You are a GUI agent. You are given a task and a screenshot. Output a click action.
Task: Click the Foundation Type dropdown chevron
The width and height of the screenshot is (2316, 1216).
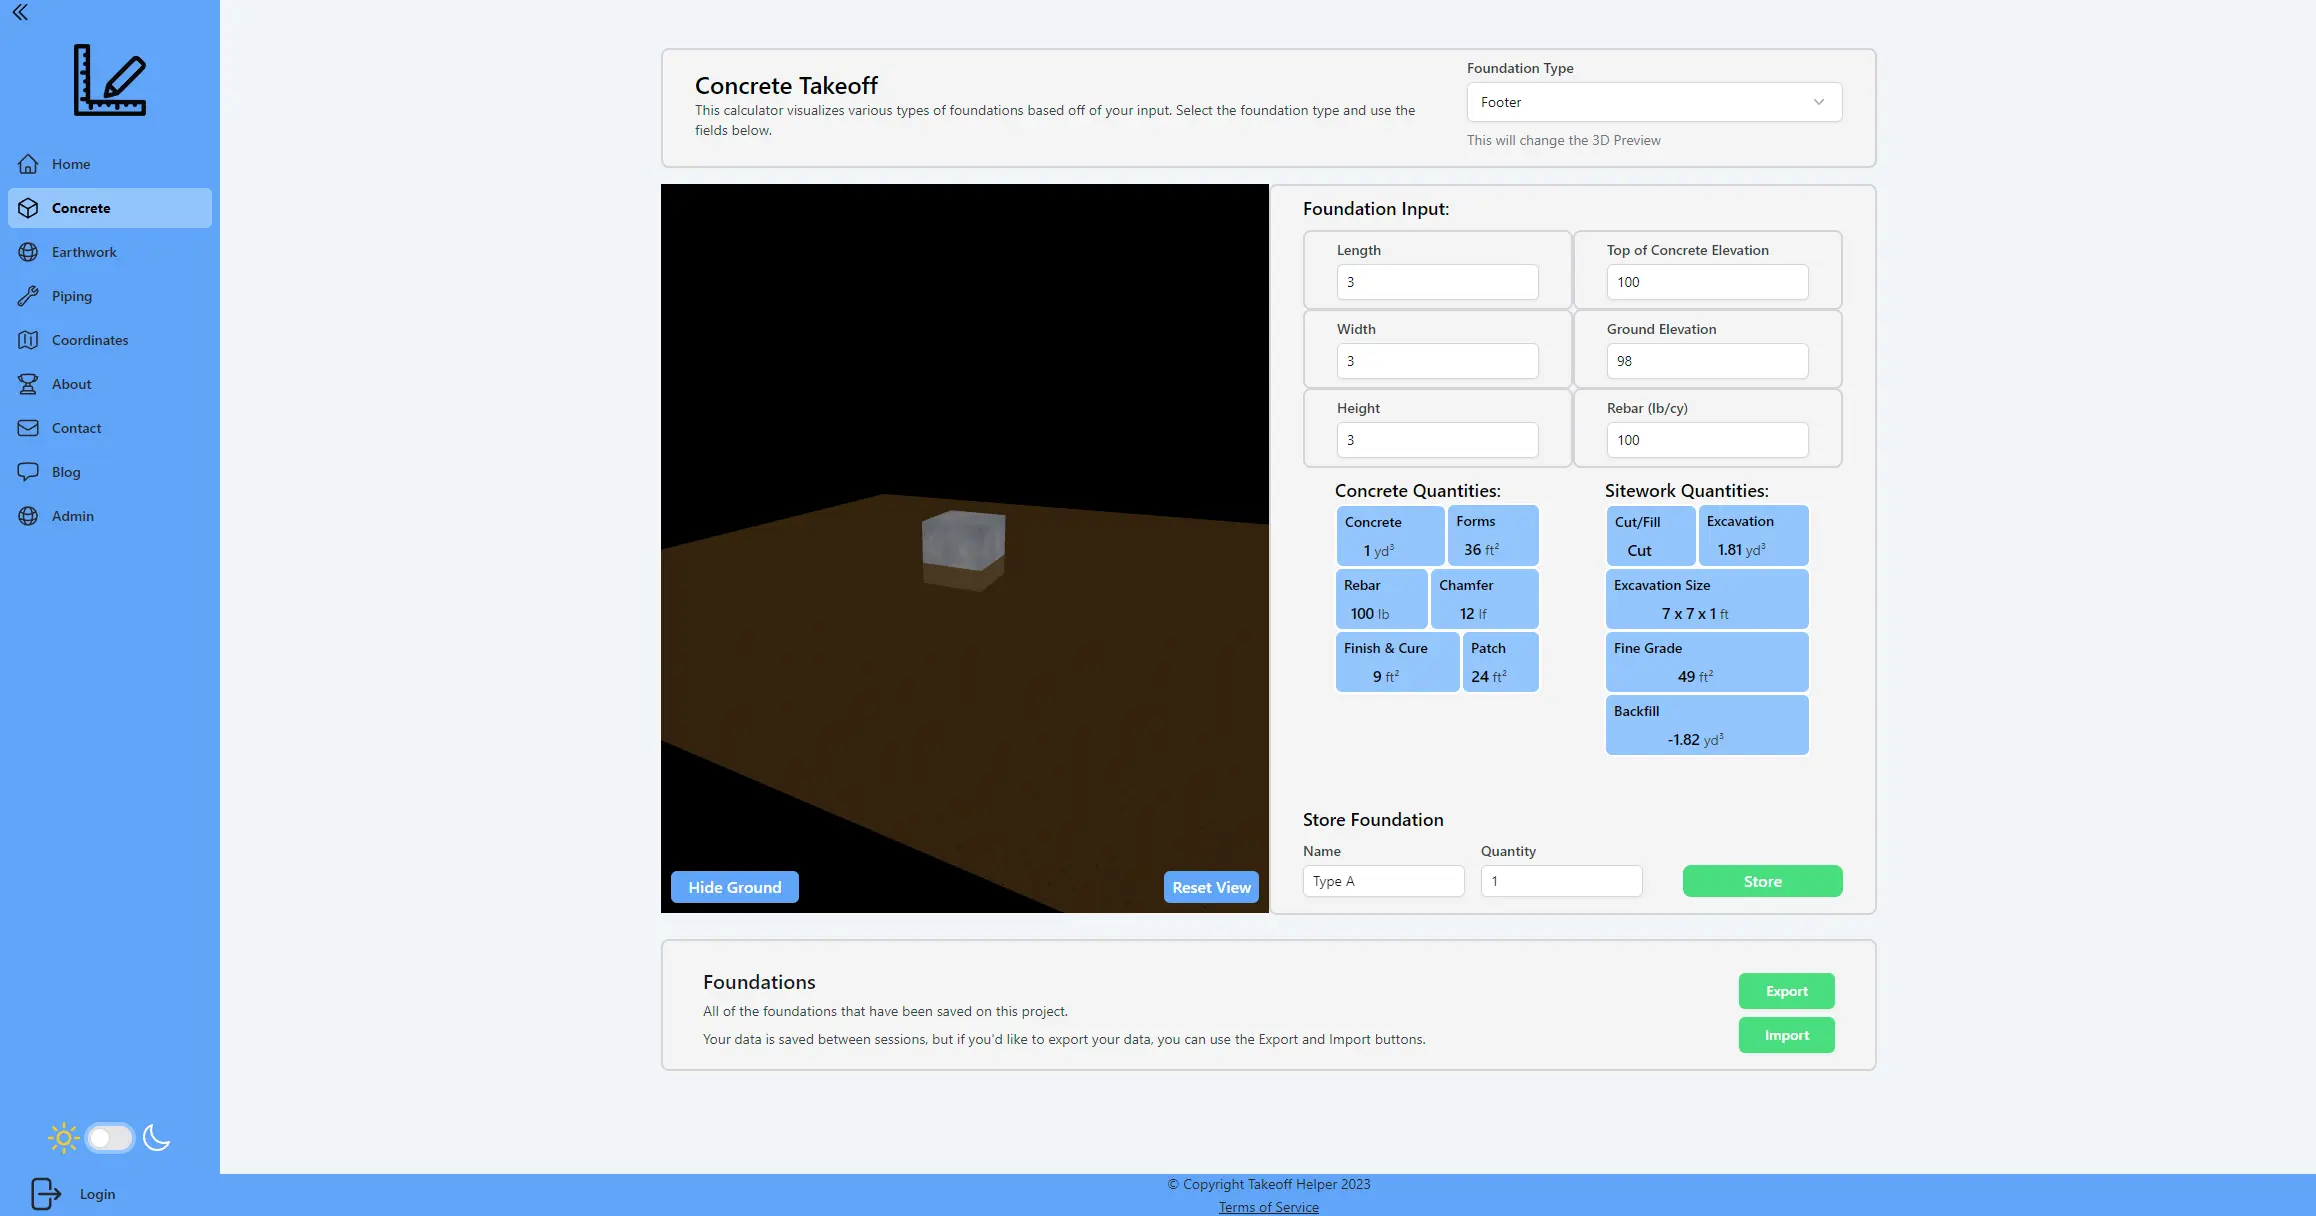tap(1818, 102)
